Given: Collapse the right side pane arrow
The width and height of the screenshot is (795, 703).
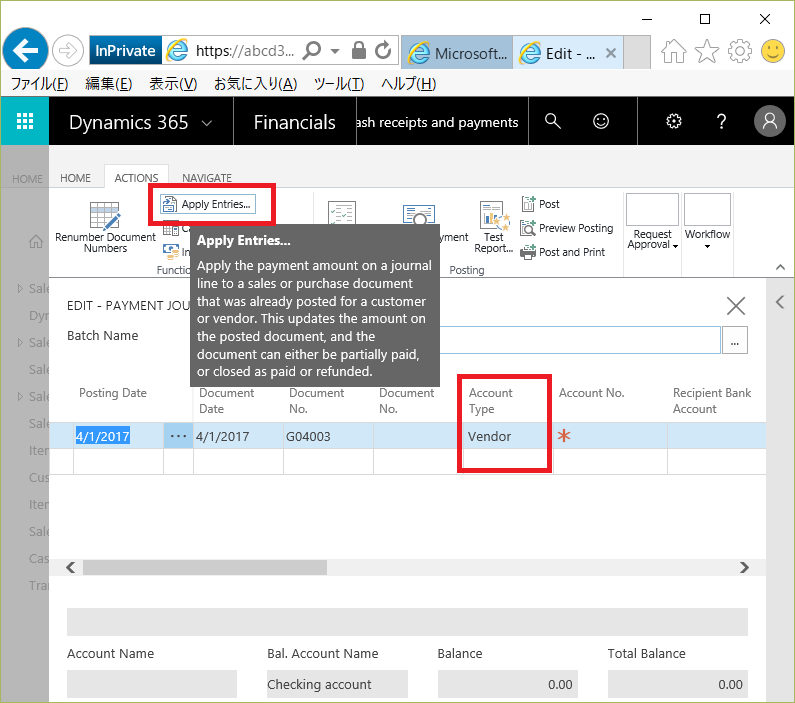Looking at the screenshot, I should [x=780, y=303].
